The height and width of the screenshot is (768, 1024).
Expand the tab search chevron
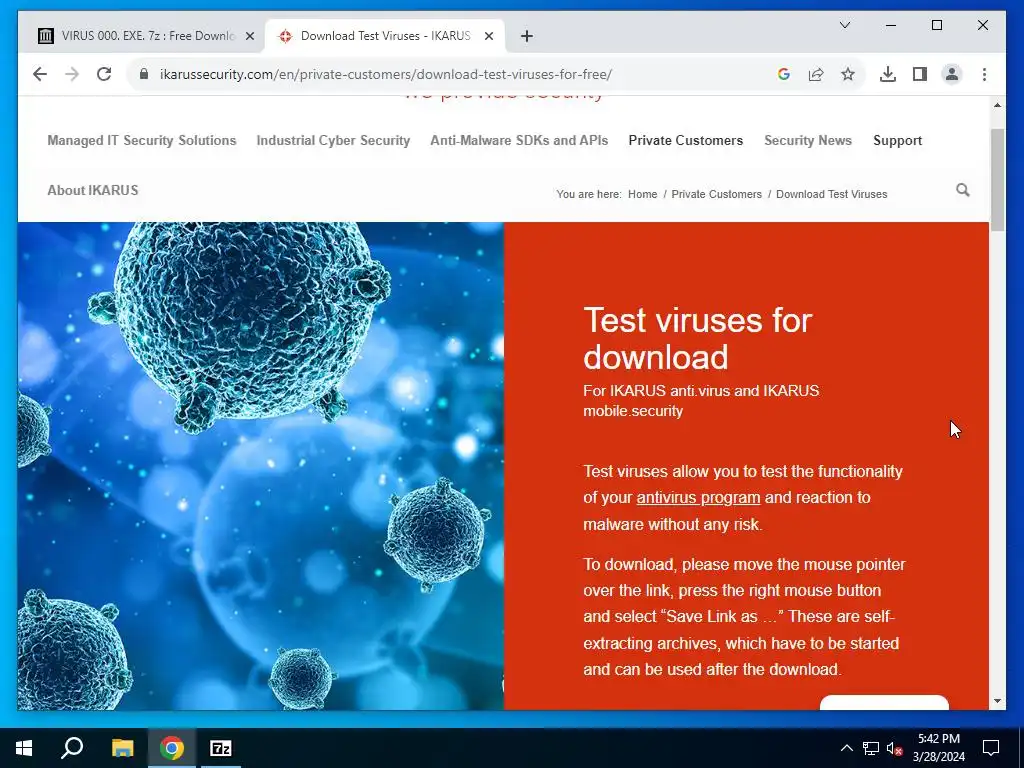click(844, 25)
